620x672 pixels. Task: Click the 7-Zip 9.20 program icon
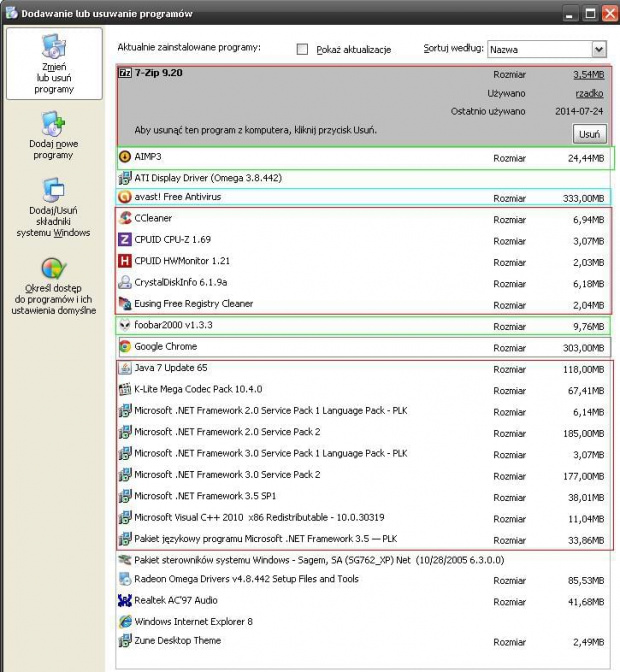pyautogui.click(x=125, y=73)
